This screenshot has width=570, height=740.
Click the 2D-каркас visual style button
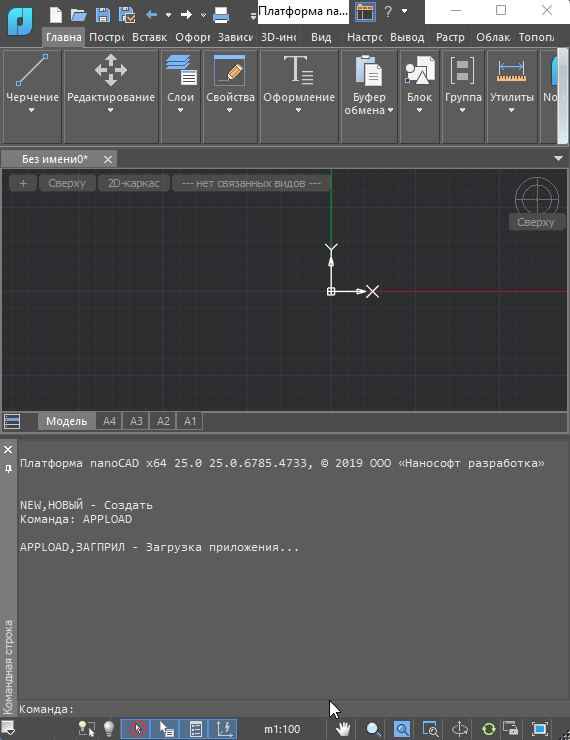(x=134, y=183)
